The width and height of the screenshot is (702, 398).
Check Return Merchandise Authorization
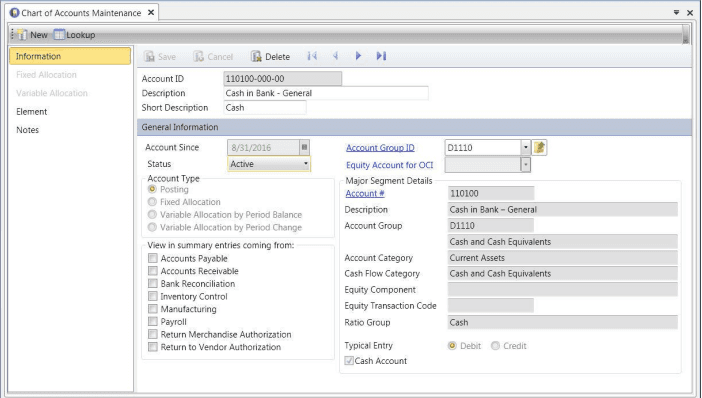153,334
